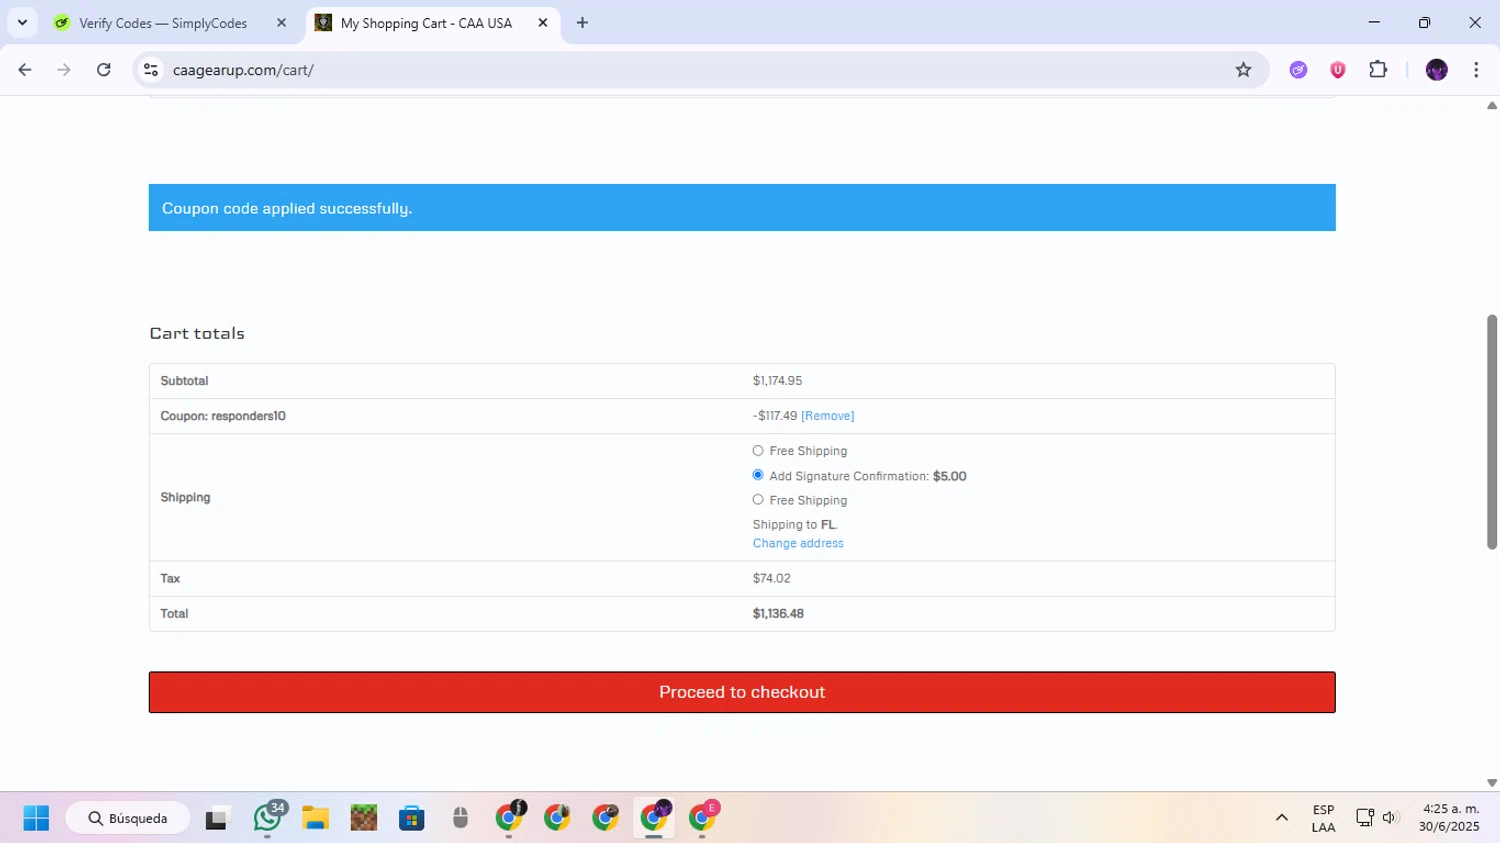The image size is (1500, 843).
Task: Reload the cart page
Action: [104, 70]
